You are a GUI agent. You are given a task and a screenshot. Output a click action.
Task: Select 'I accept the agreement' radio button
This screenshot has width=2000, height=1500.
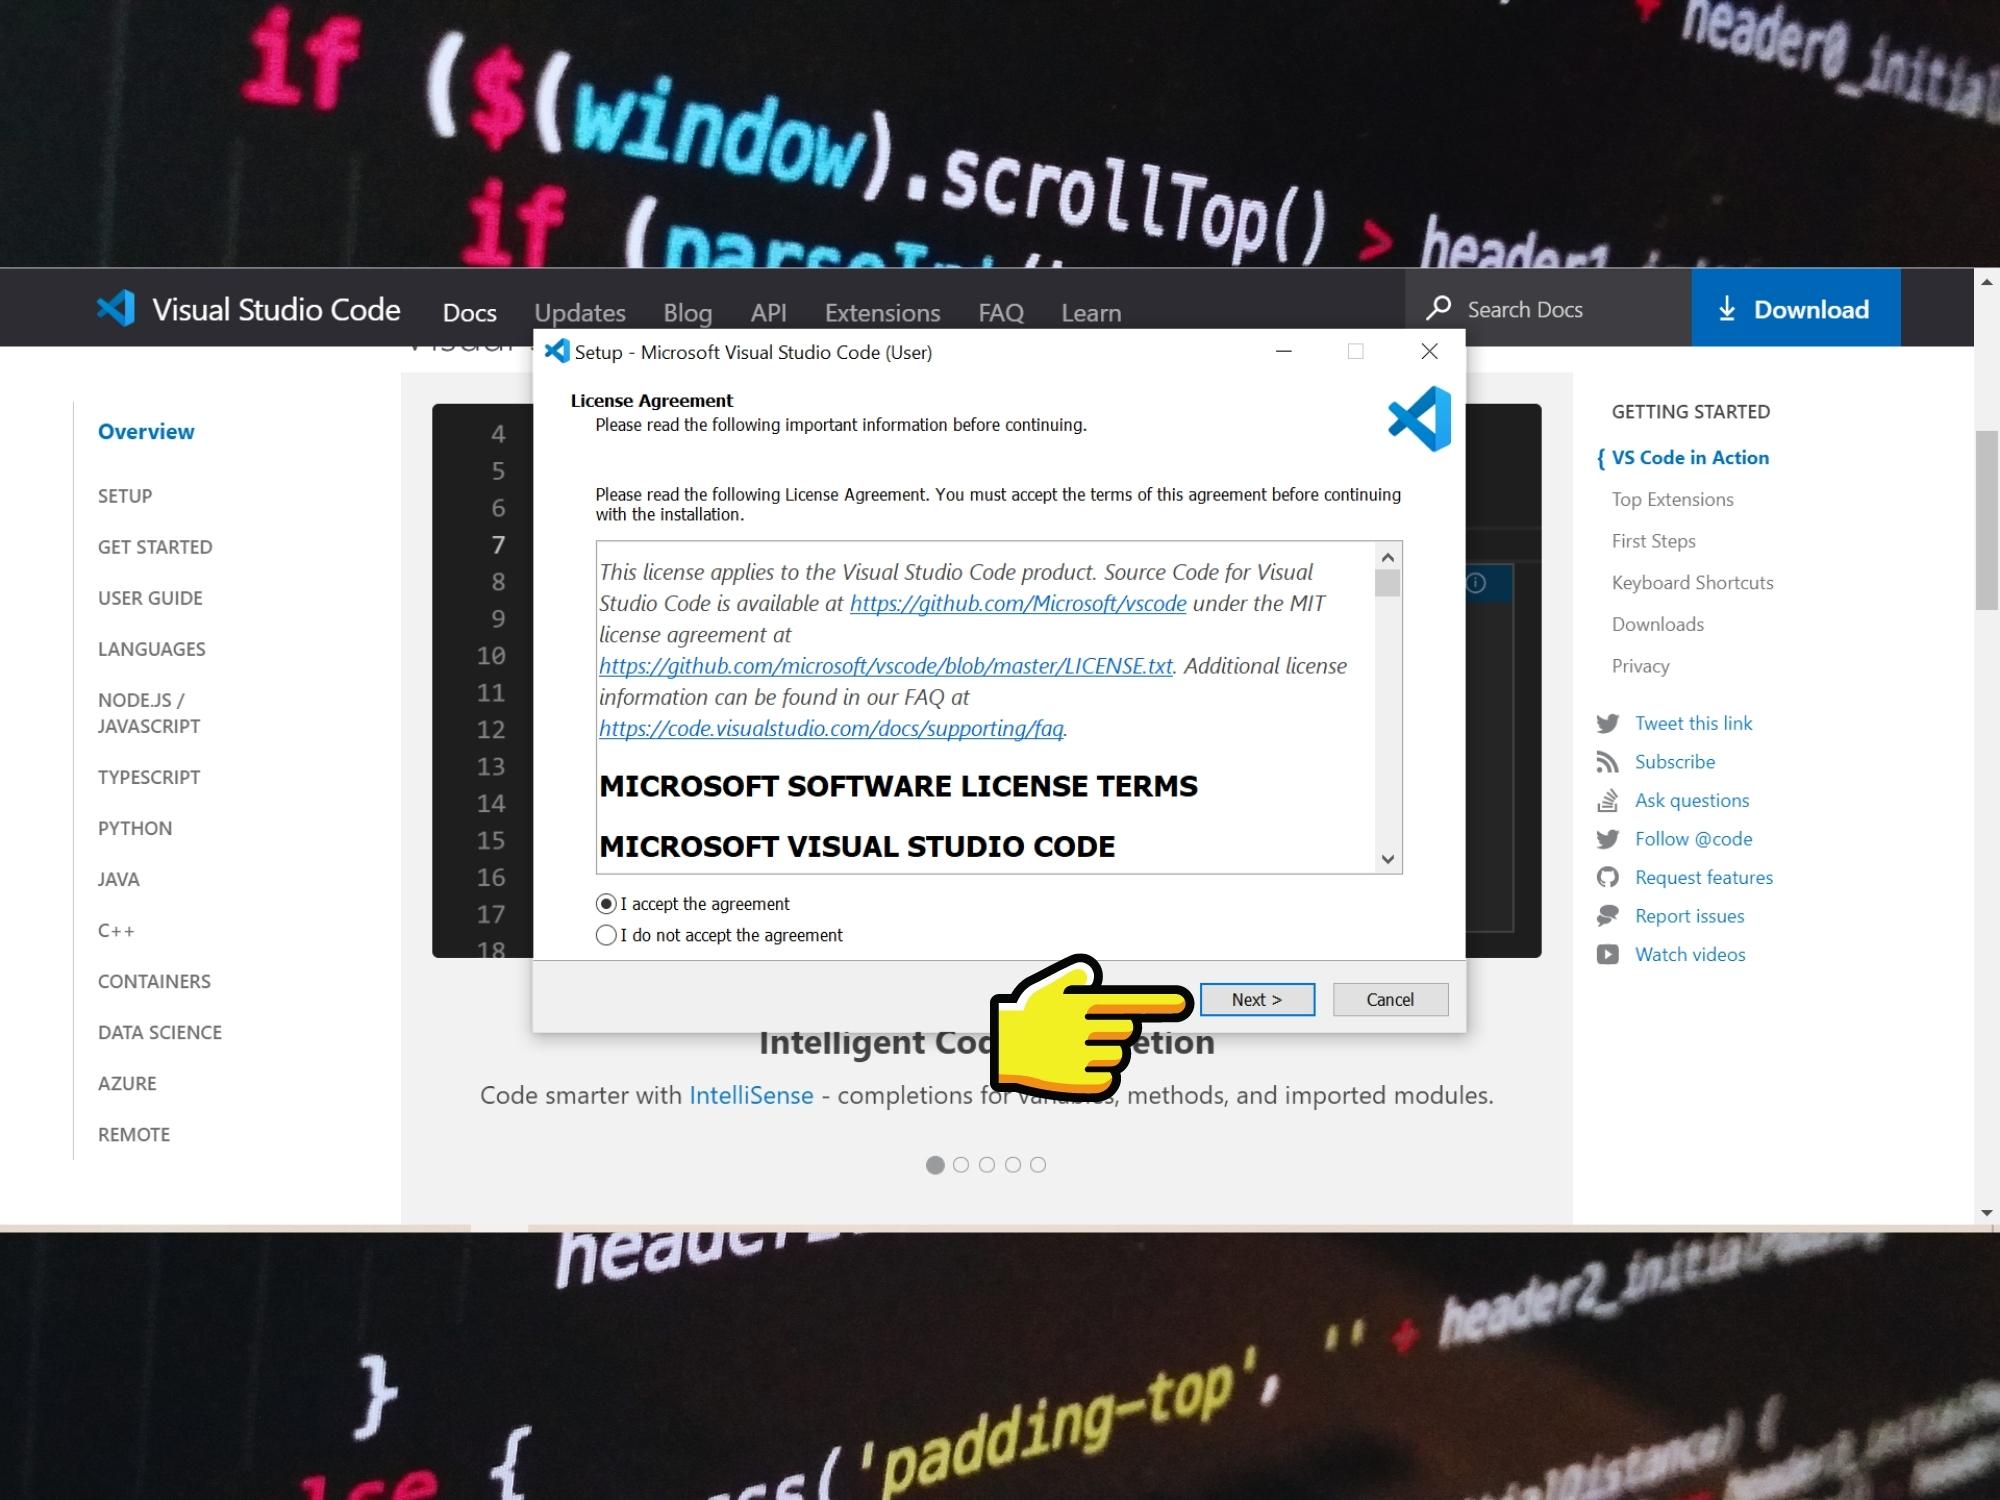pyautogui.click(x=606, y=904)
